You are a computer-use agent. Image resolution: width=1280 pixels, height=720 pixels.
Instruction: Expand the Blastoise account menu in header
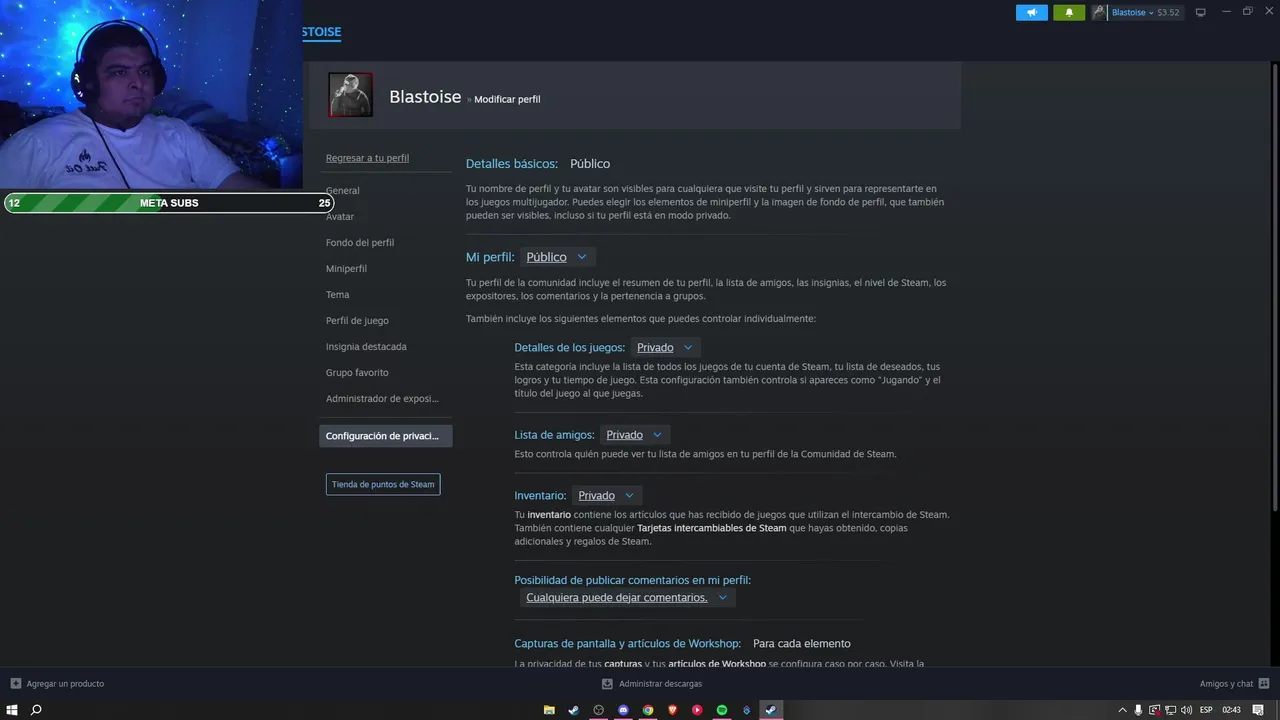[x=1132, y=12]
